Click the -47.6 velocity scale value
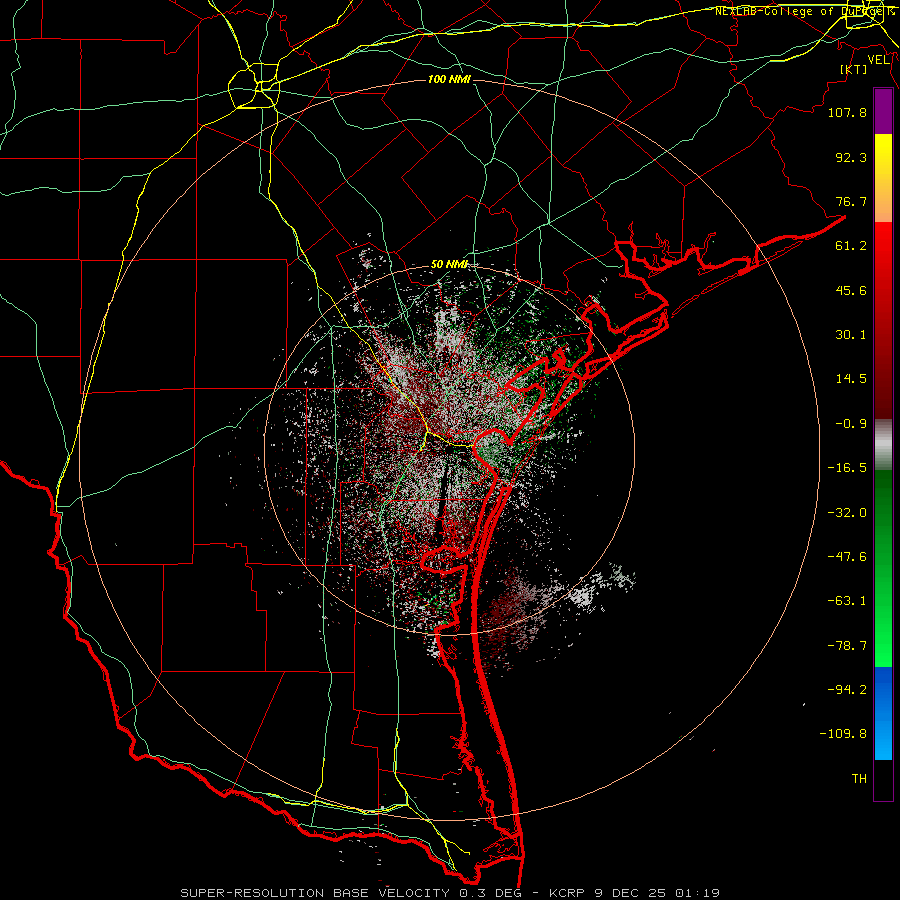 (x=847, y=557)
